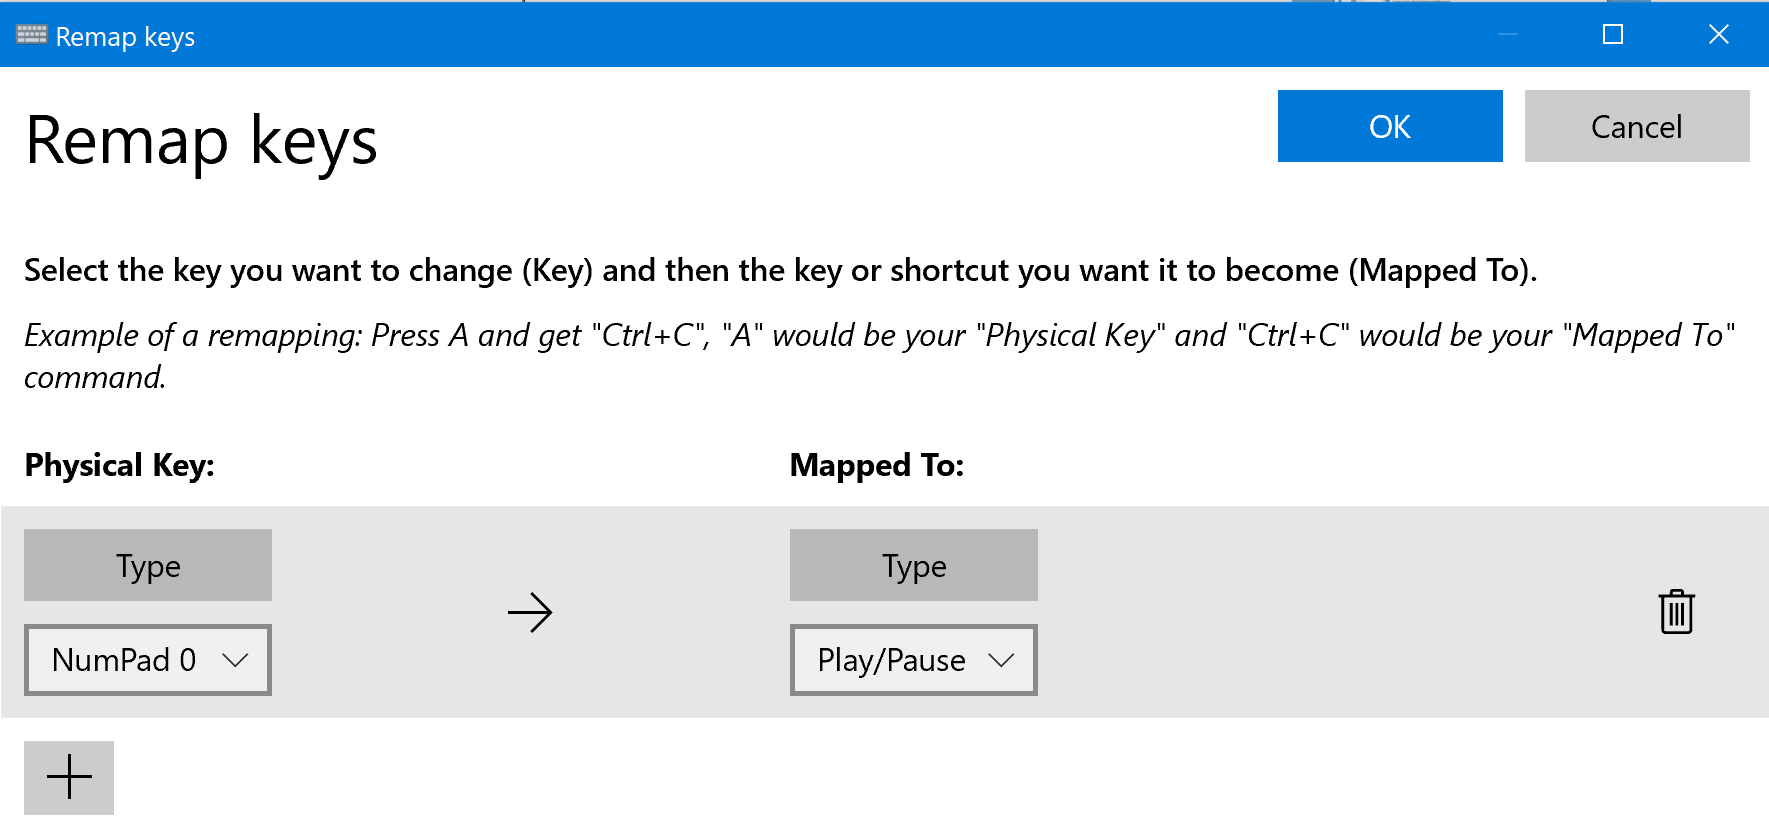This screenshot has height=826, width=1769.
Task: Click the bold "Select the key" instruction text
Action: (780, 270)
